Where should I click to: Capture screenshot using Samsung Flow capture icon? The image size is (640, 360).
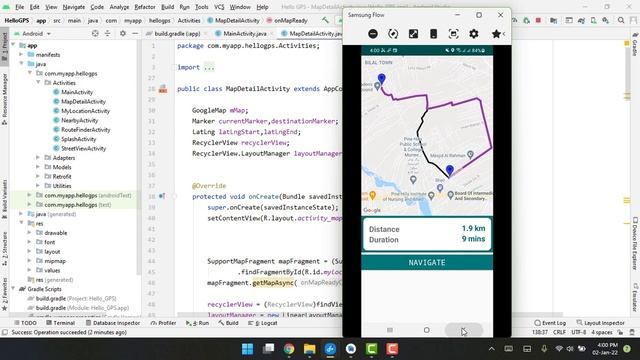[453, 34]
